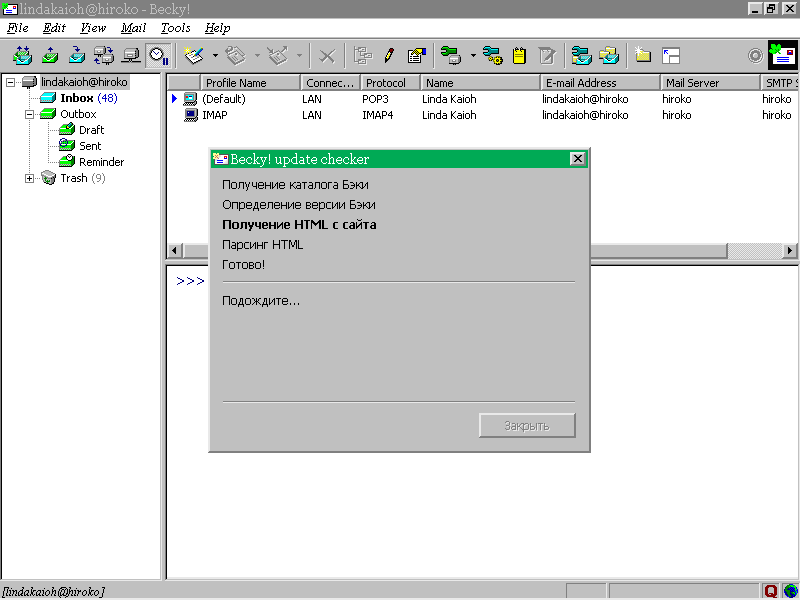Click the thread view tree icon
The image size is (800, 600).
363,55
